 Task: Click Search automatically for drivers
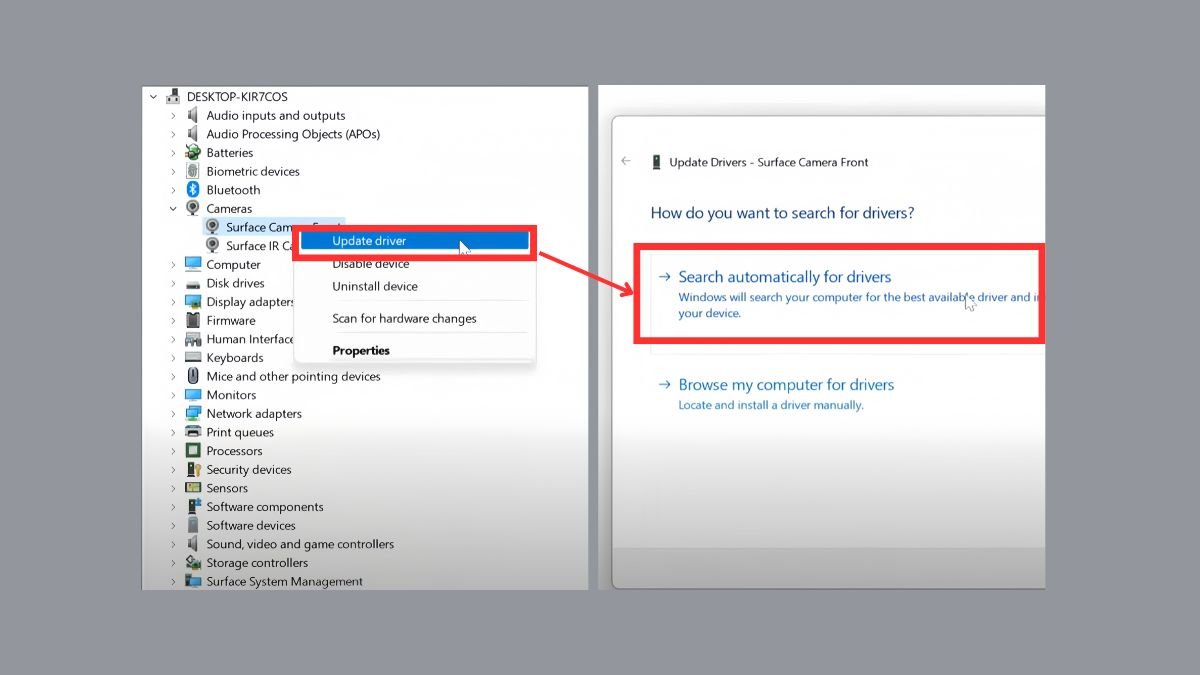(784, 277)
